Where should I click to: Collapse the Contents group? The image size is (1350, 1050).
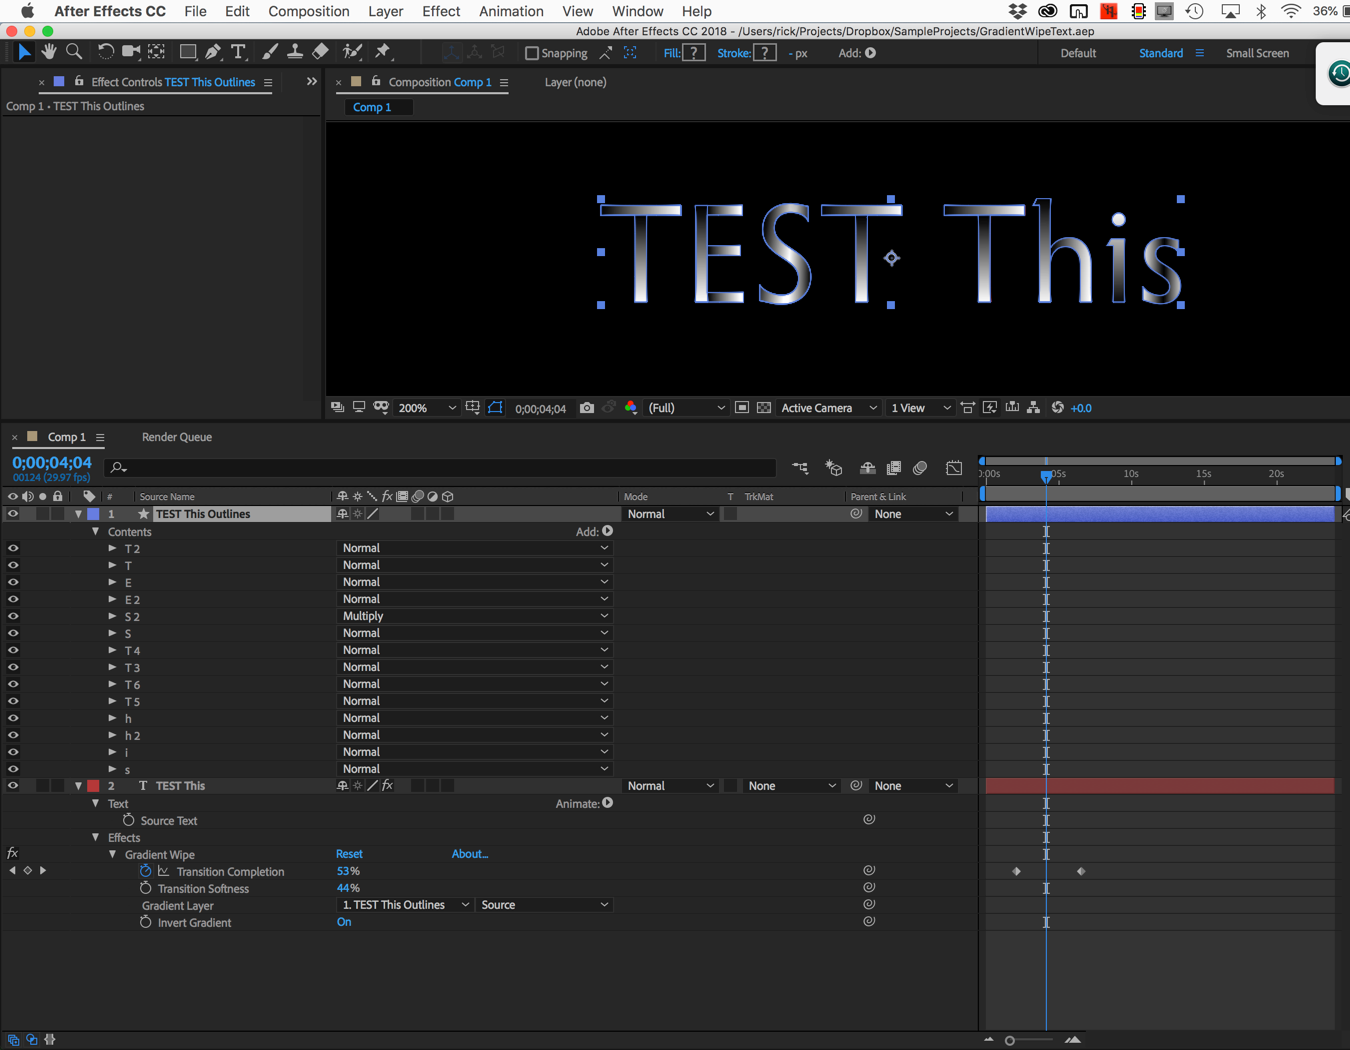96,532
